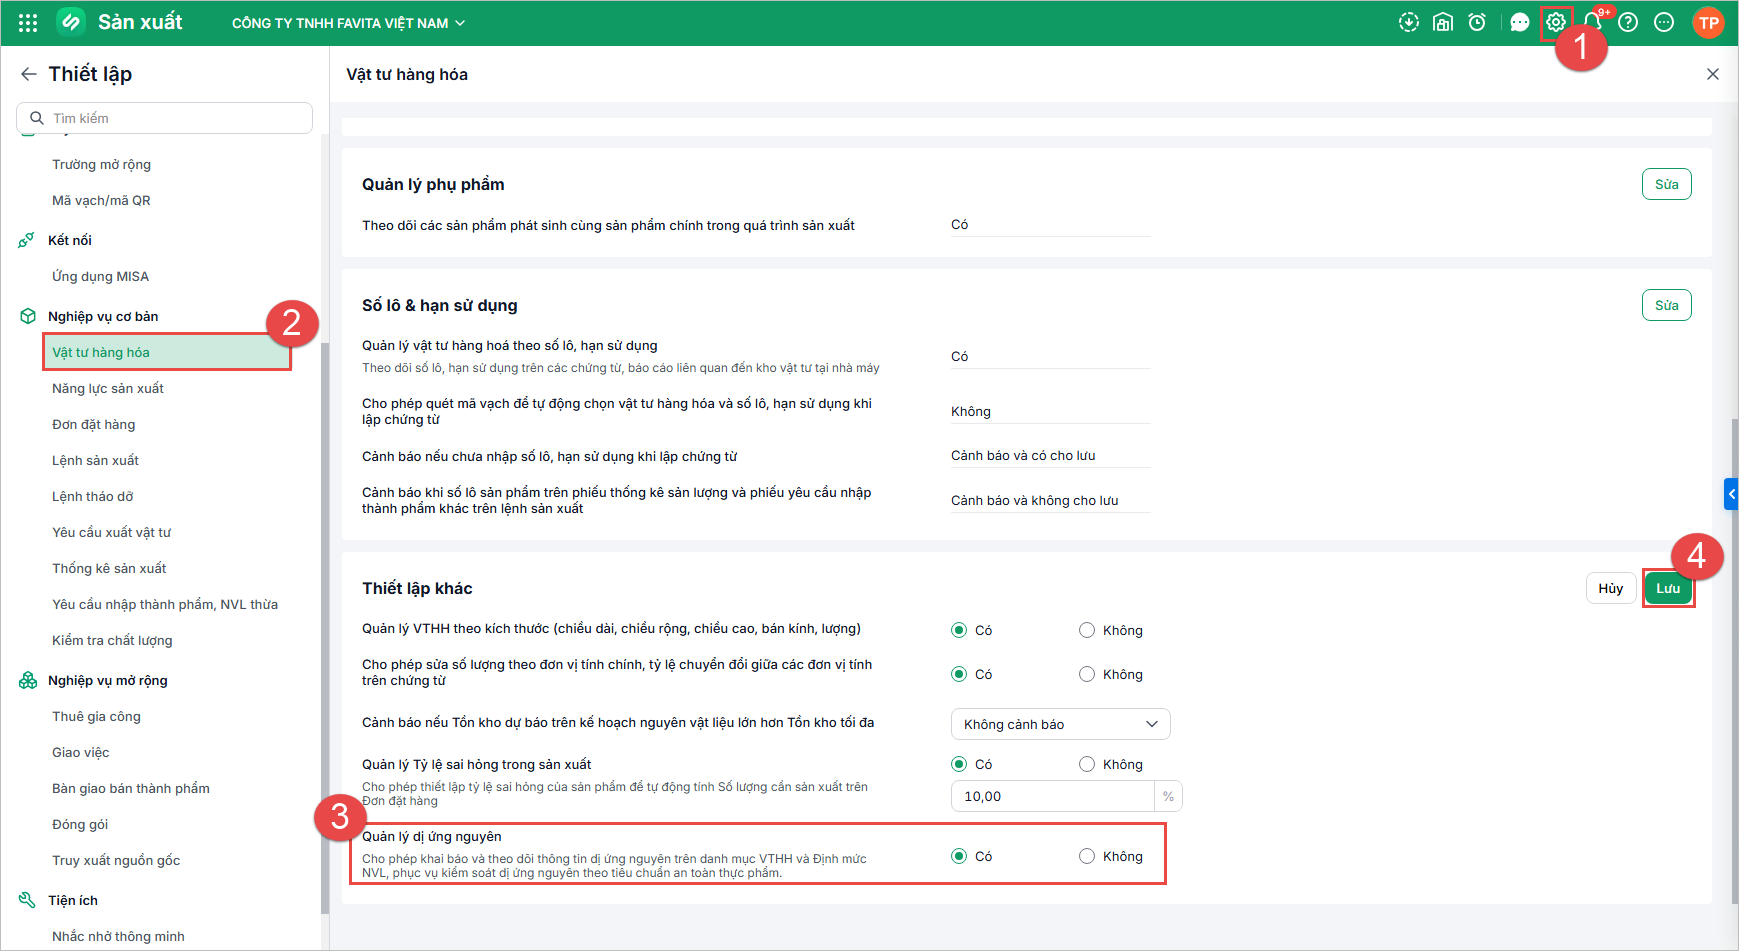
Task: Open the settings gear icon
Action: coord(1556,22)
